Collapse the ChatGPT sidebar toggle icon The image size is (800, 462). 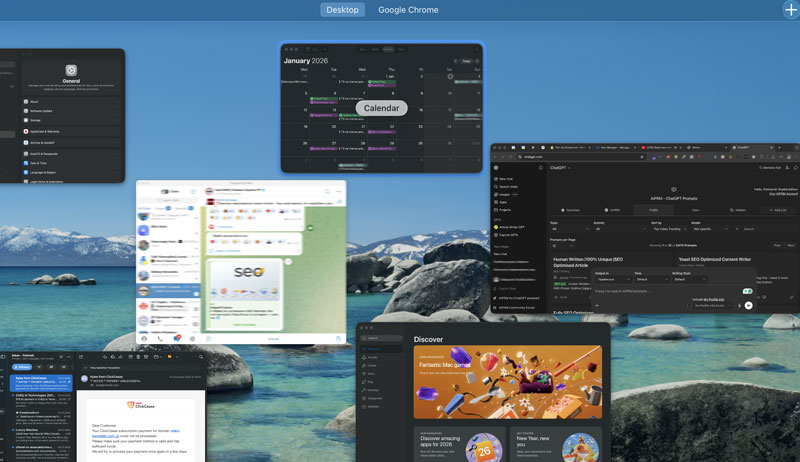[x=541, y=168]
